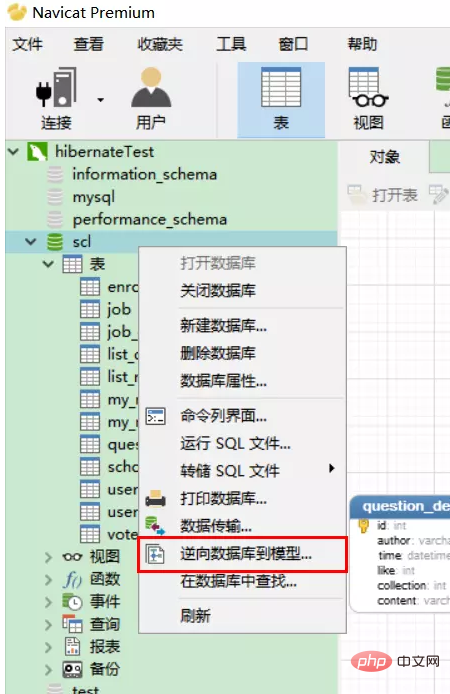
Task: Click the key icon beside id field
Action: pyautogui.click(x=364, y=525)
